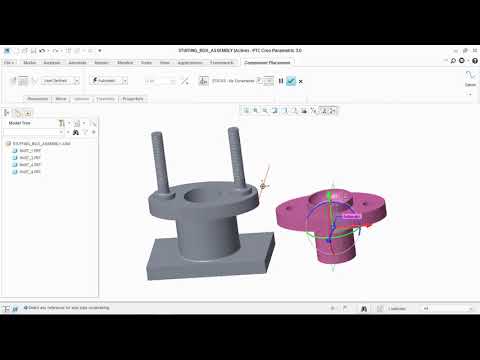Expand the quick access toolbar customize arrow
480x360 pixels.
(x=100, y=51)
